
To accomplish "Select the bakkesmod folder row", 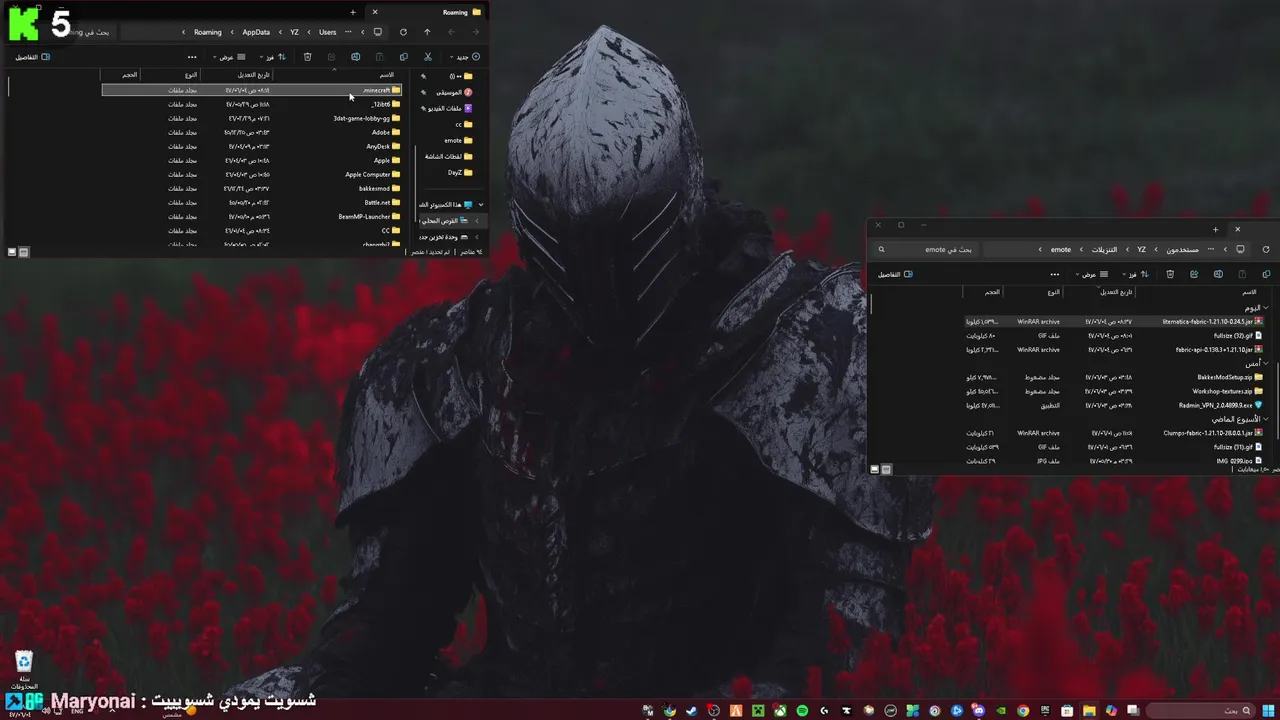I will tap(251, 188).
